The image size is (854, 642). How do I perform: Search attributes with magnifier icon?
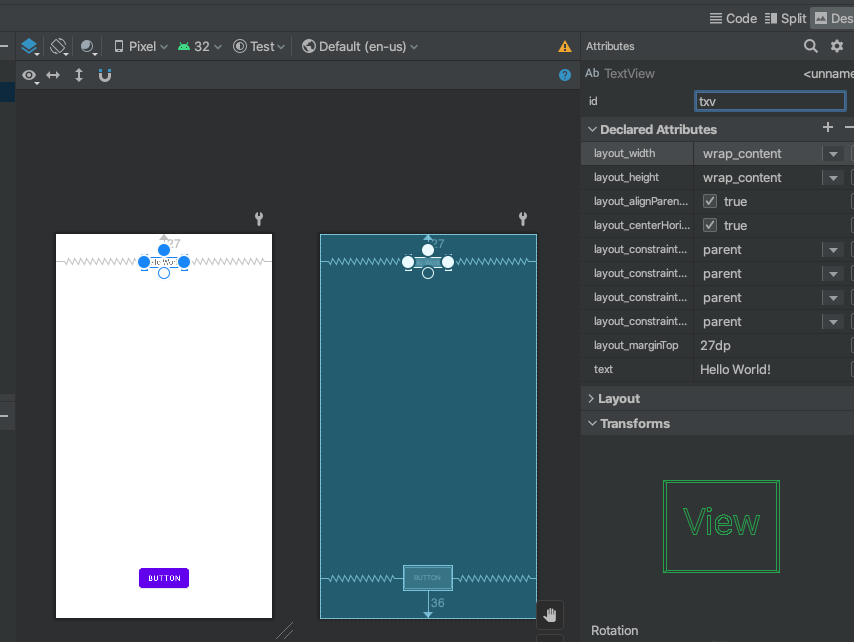(x=811, y=46)
